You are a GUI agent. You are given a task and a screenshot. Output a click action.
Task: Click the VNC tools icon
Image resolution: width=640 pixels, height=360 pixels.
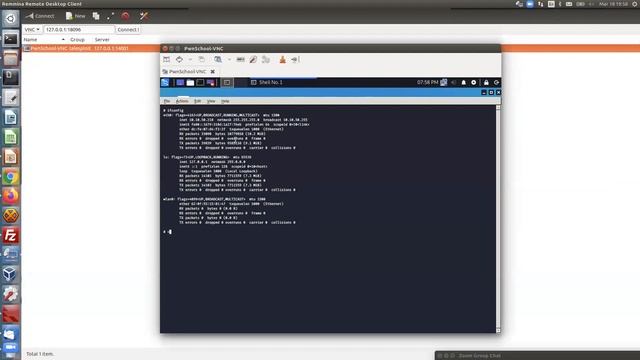tap(266, 60)
